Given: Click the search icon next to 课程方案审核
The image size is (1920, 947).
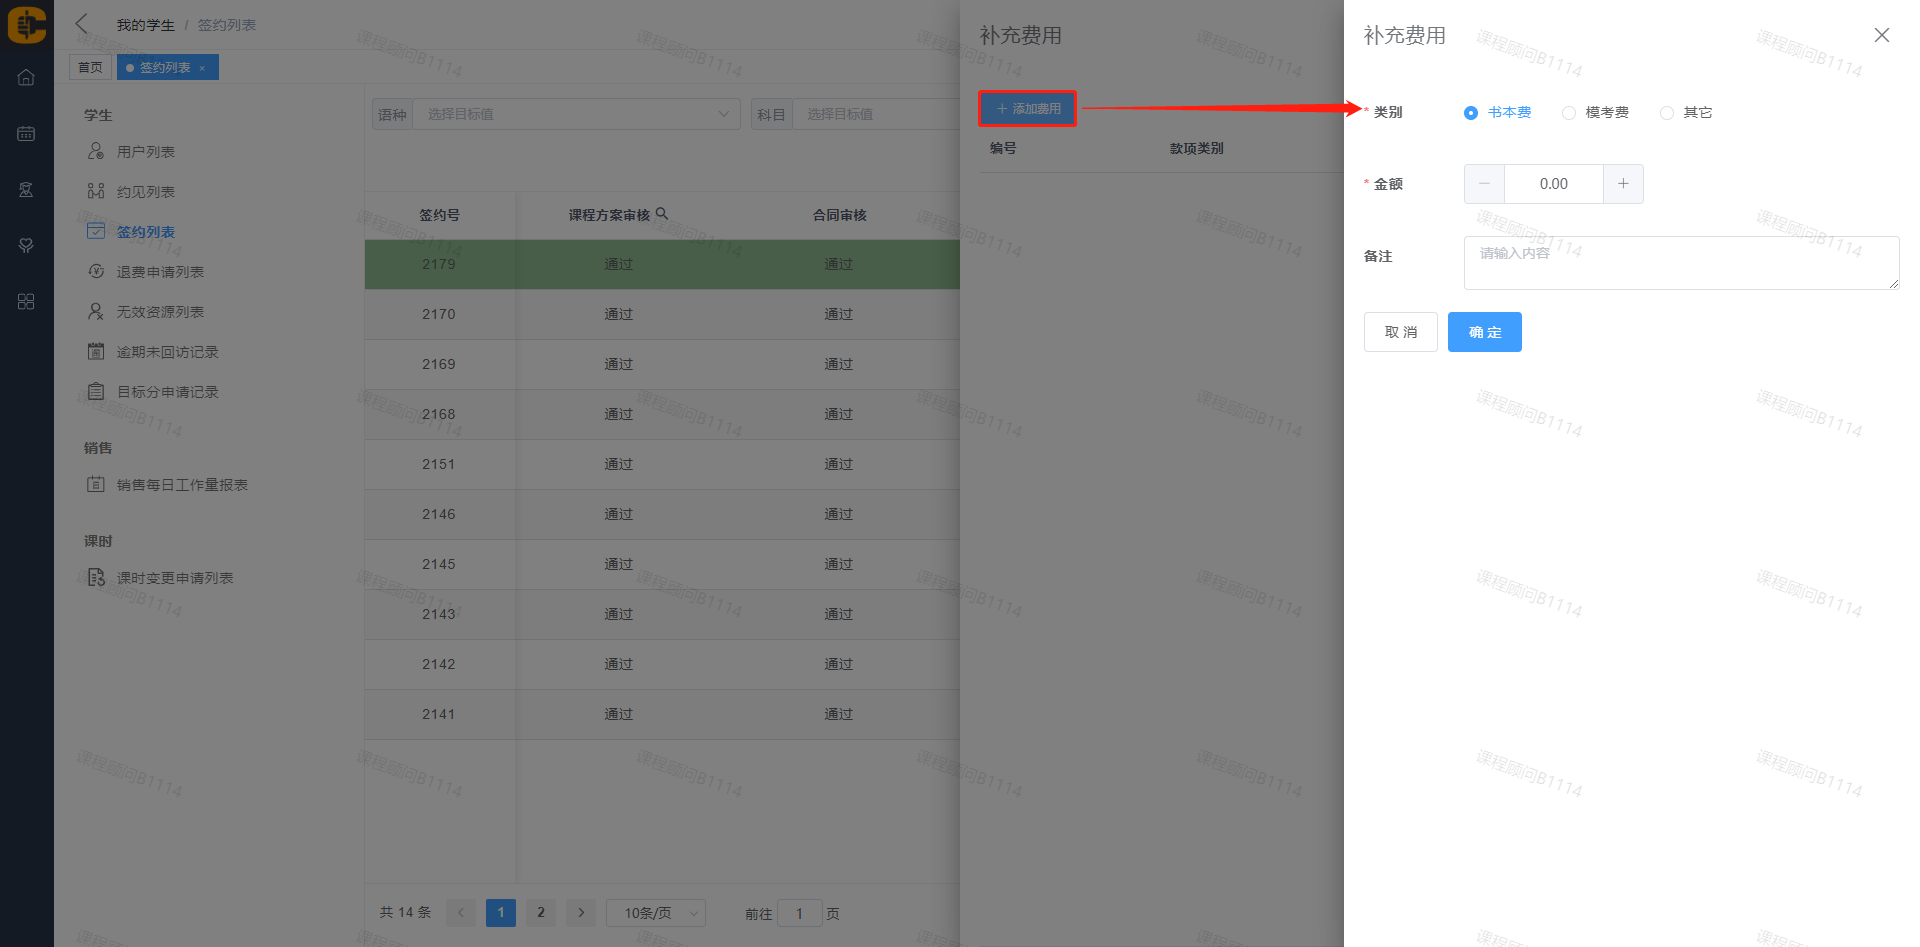Looking at the screenshot, I should click(x=662, y=214).
